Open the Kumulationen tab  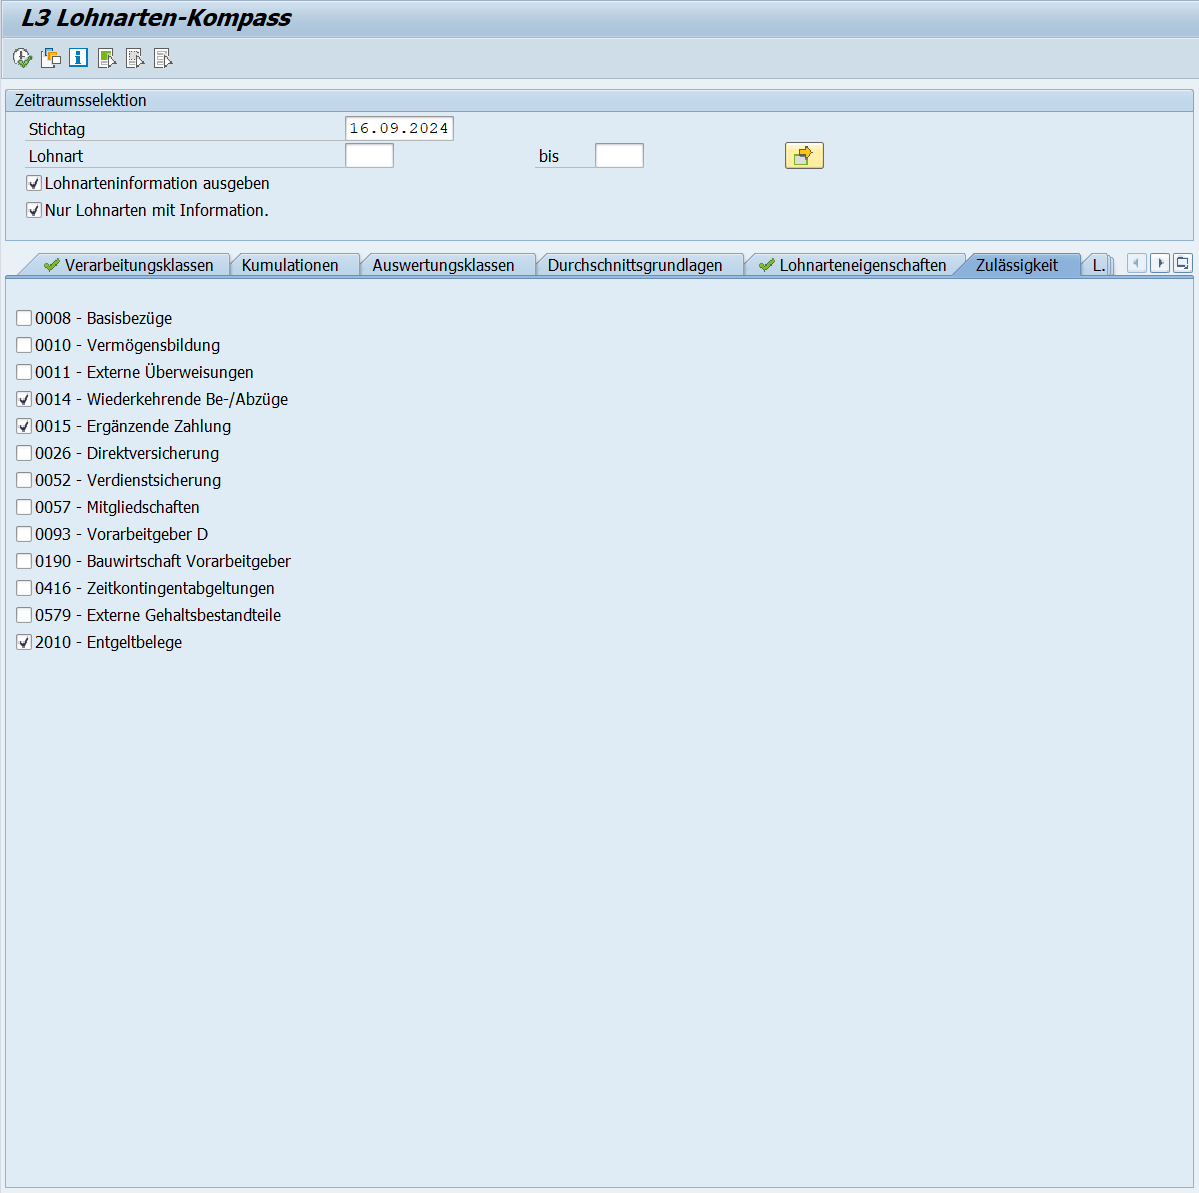click(291, 265)
